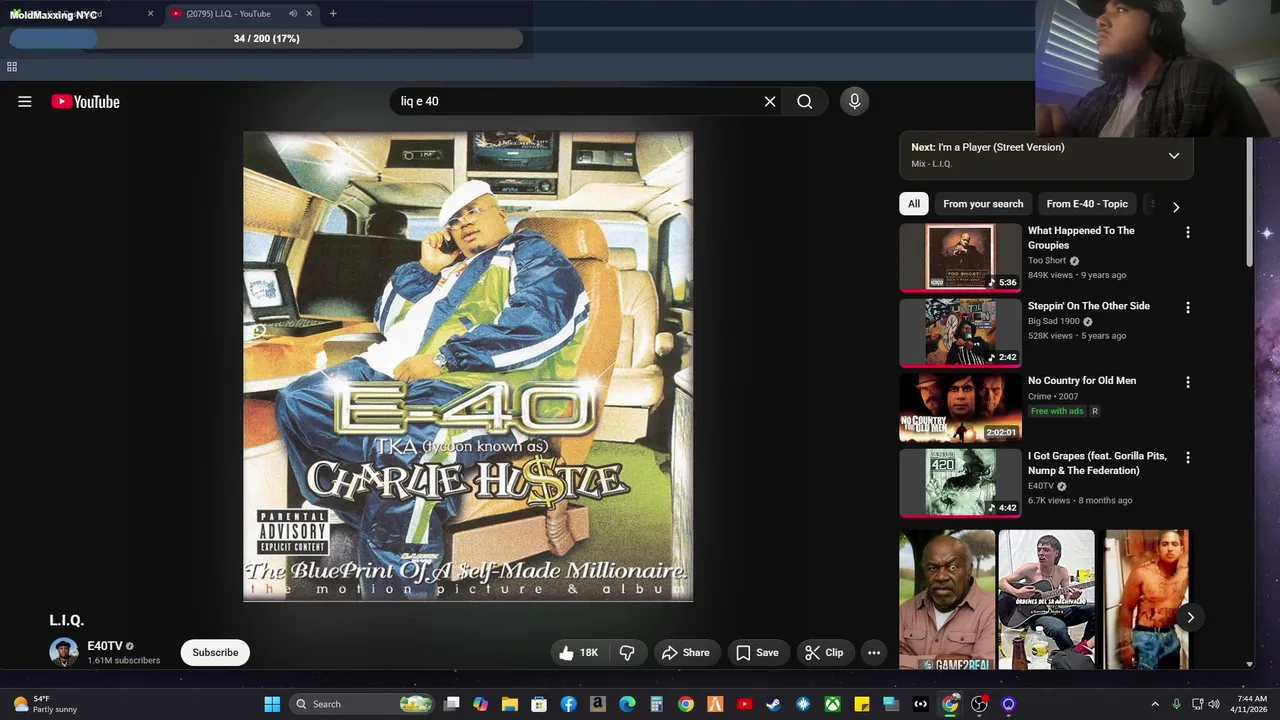
Task: Click the page scrollbar down arrow
Action: point(1249,664)
